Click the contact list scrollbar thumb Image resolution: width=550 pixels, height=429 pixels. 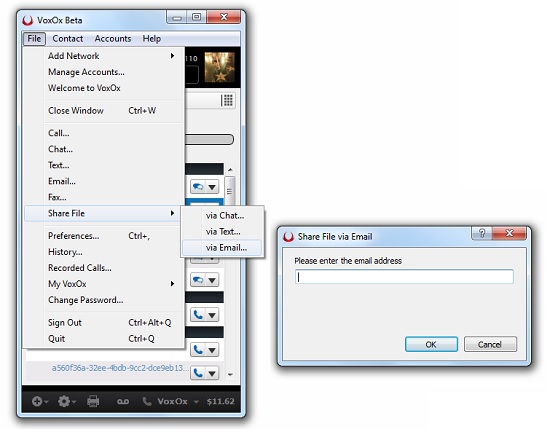[230, 191]
